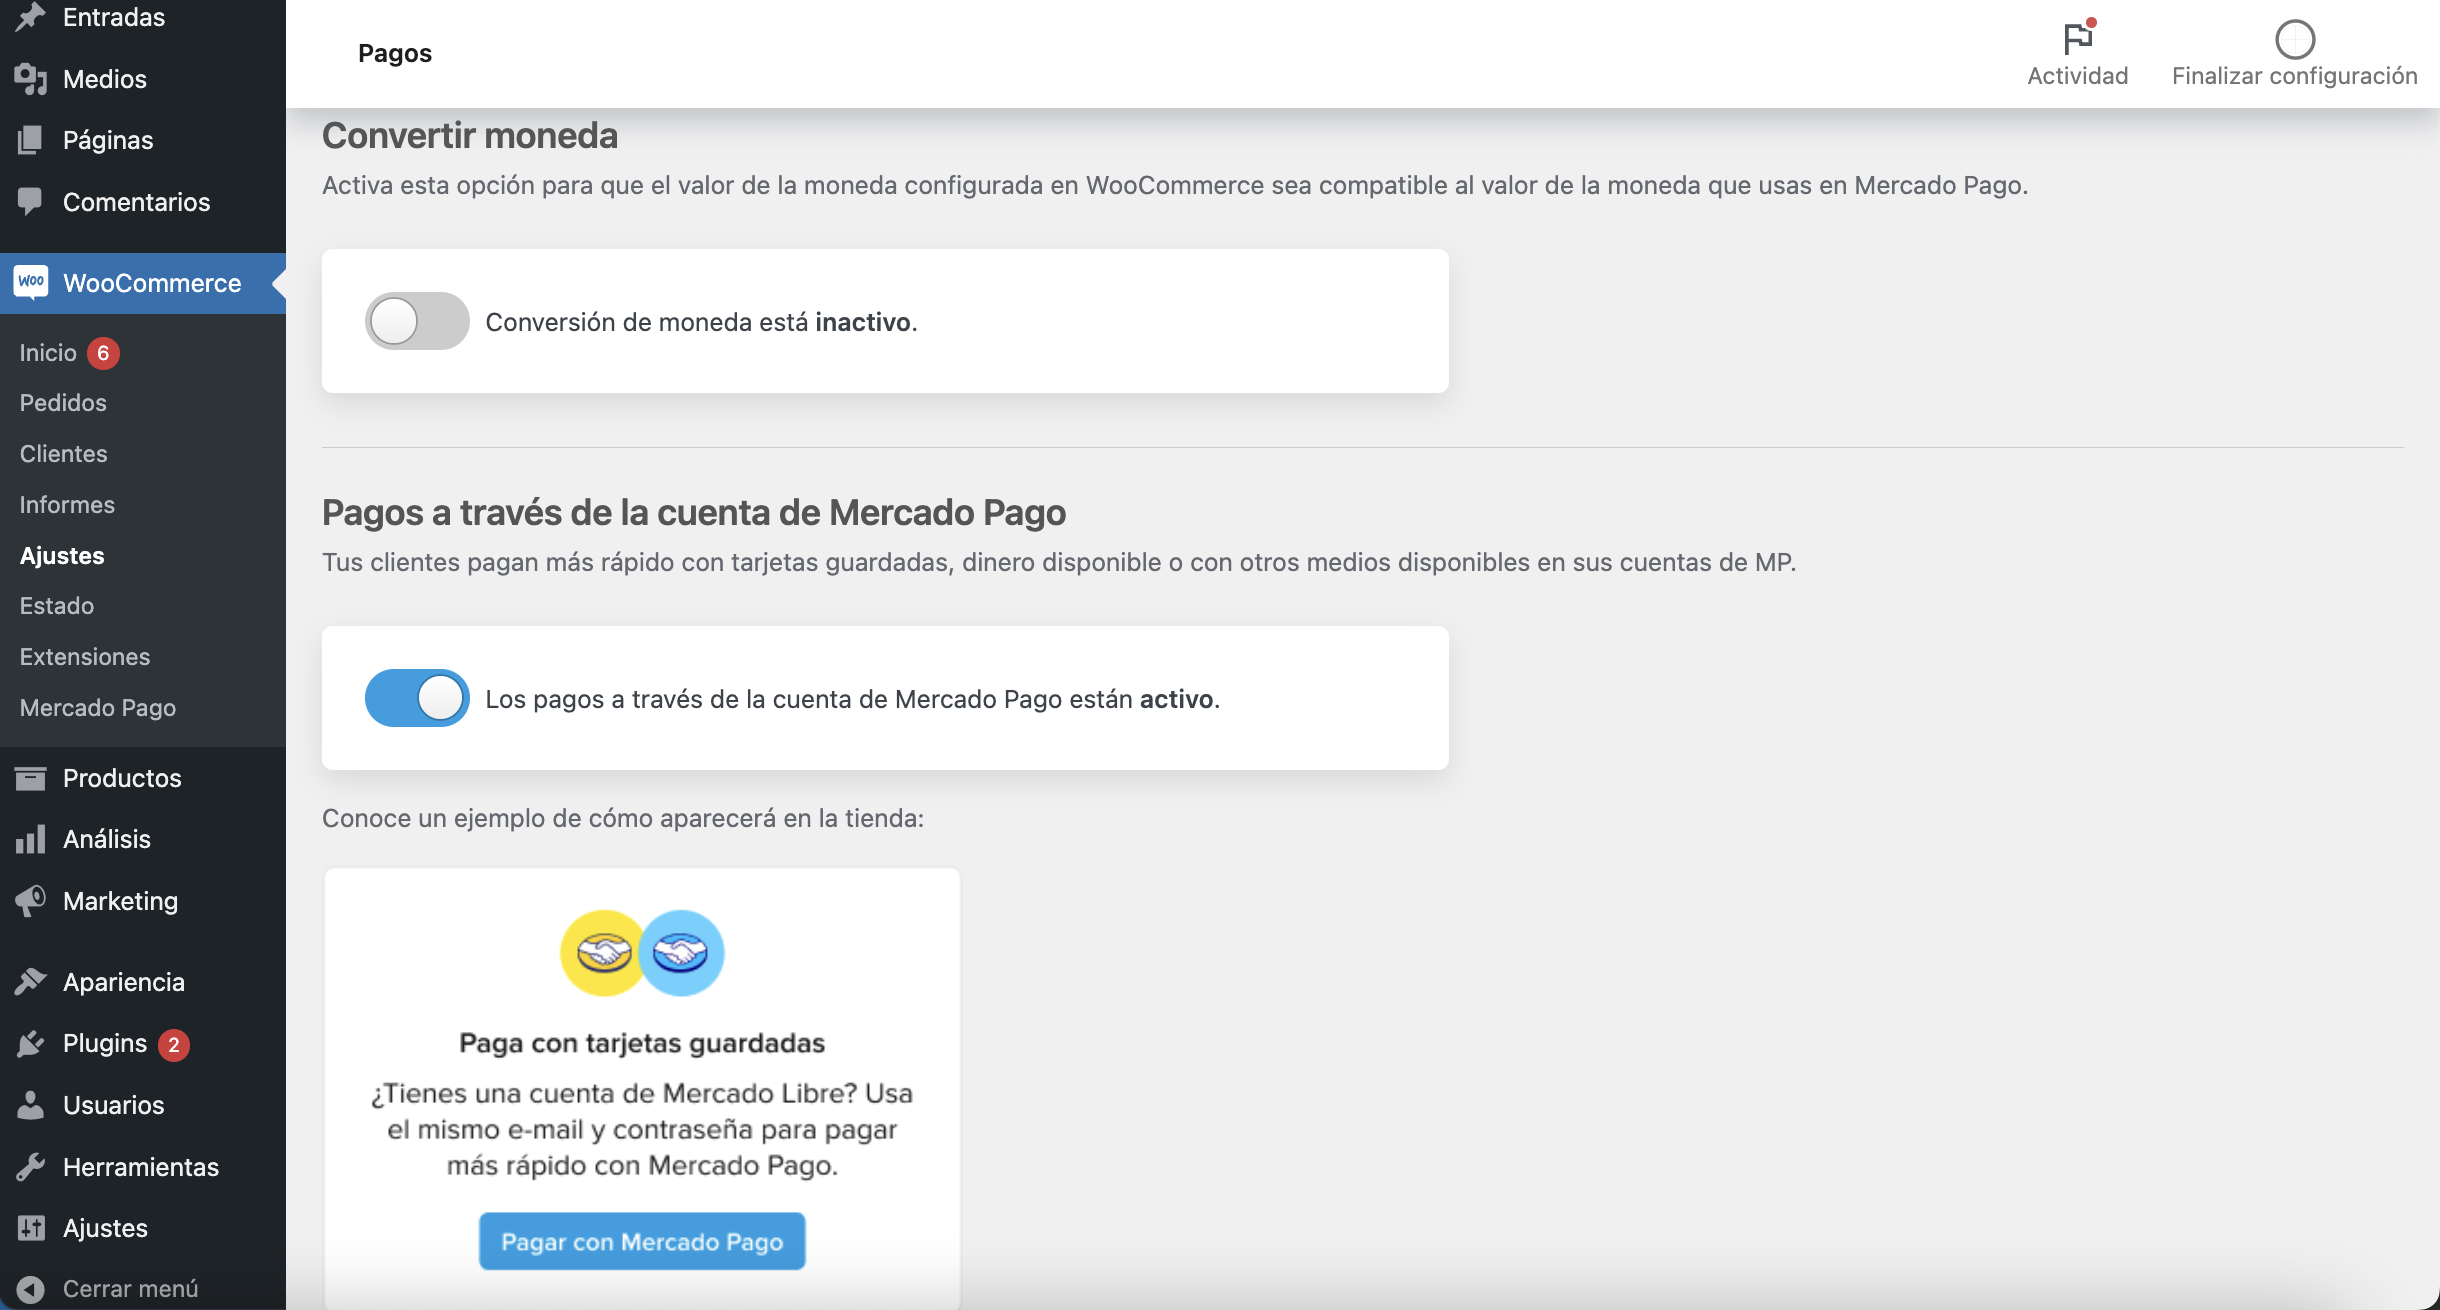Viewport: 2440px width, 1310px height.
Task: Click 'Paga con tarjetas guardadas' preview title
Action: 642,1043
